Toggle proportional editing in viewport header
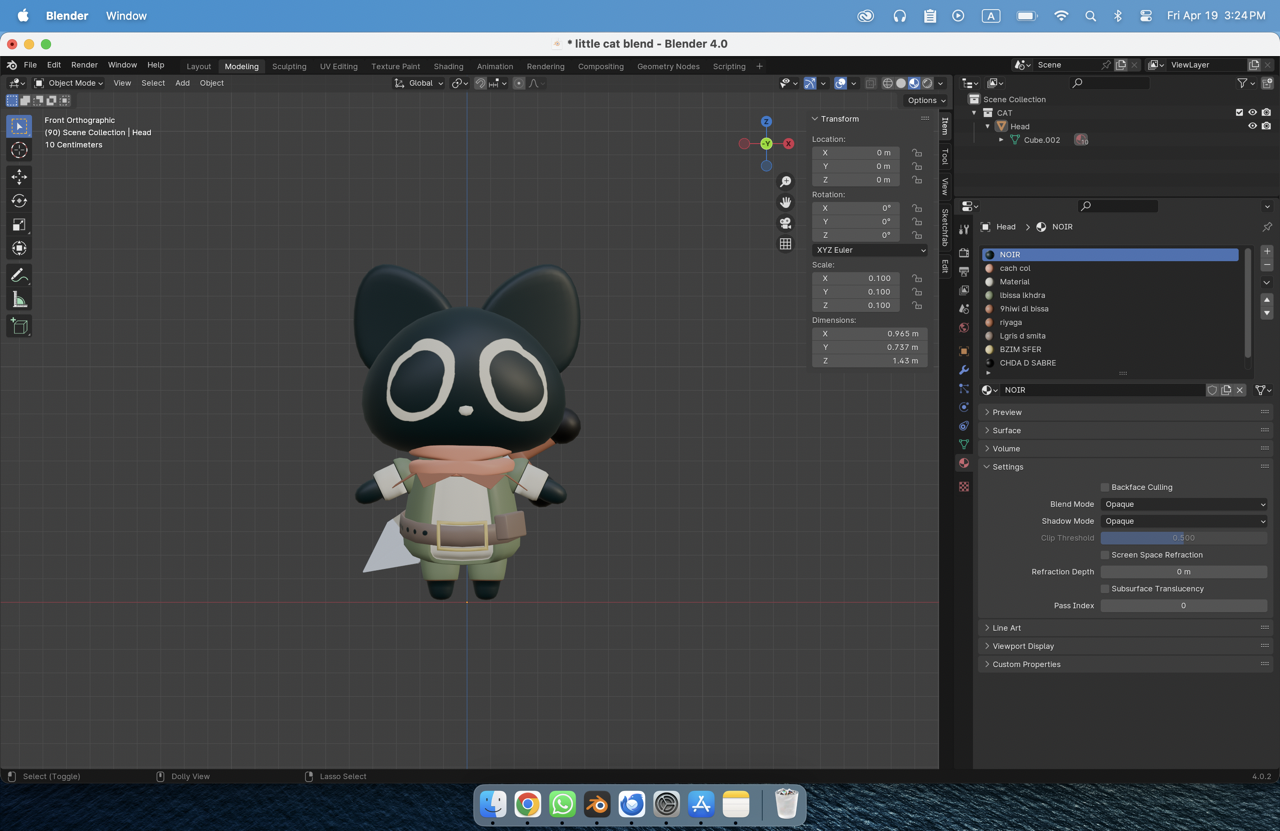This screenshot has height=831, width=1280. 519,83
